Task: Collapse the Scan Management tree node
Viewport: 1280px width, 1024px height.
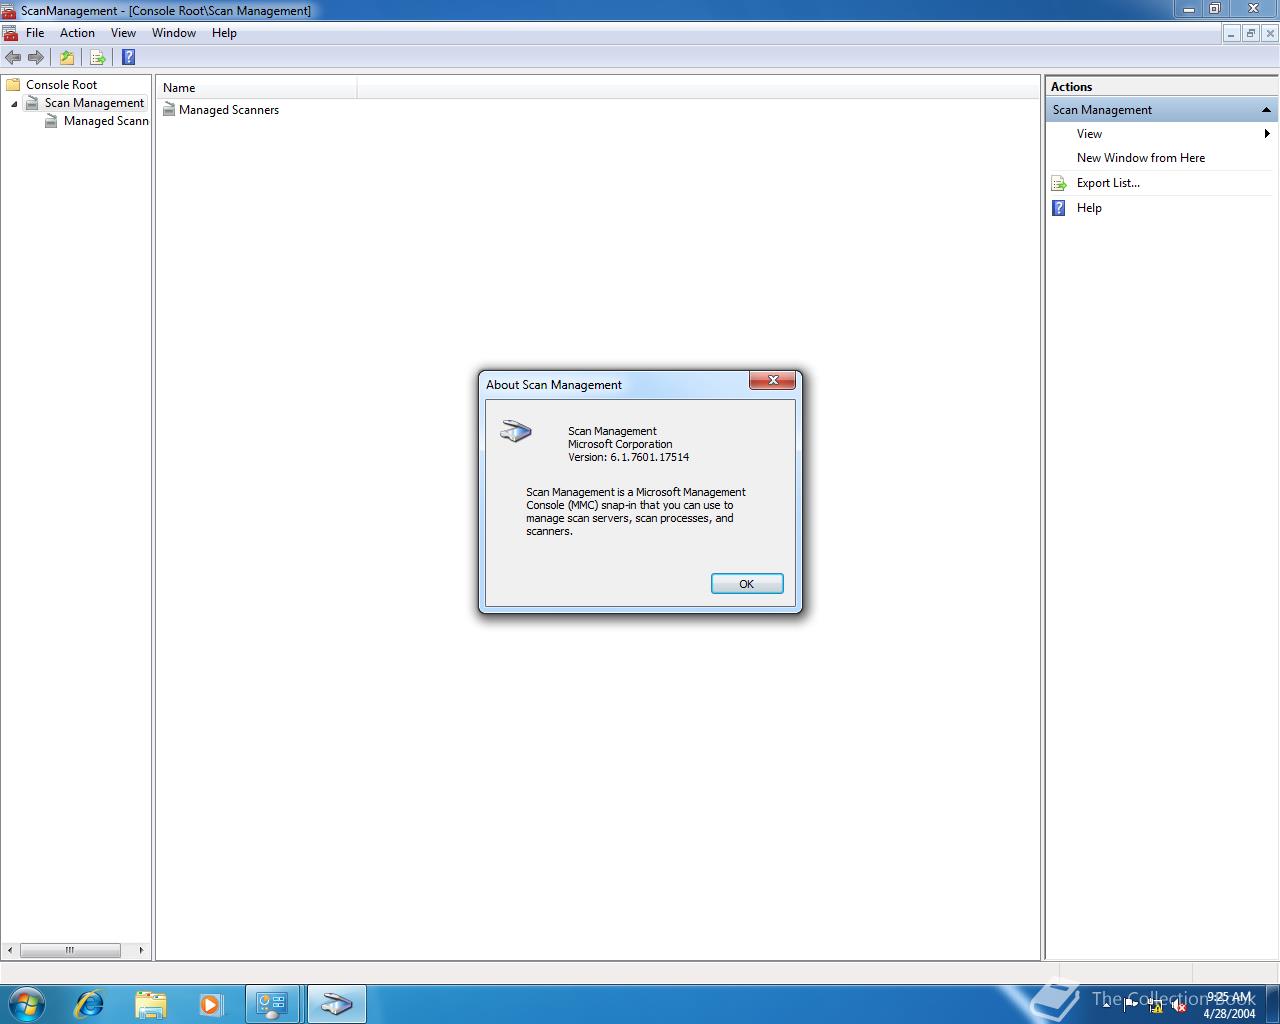Action: 14,104
